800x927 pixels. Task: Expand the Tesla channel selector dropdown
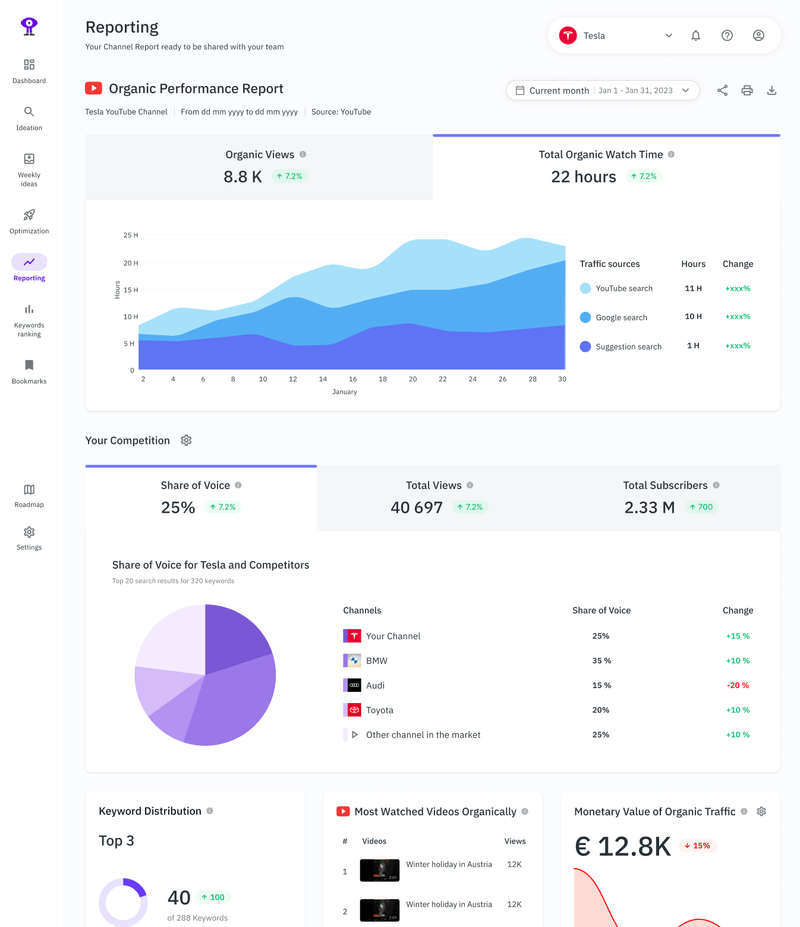[x=669, y=35]
